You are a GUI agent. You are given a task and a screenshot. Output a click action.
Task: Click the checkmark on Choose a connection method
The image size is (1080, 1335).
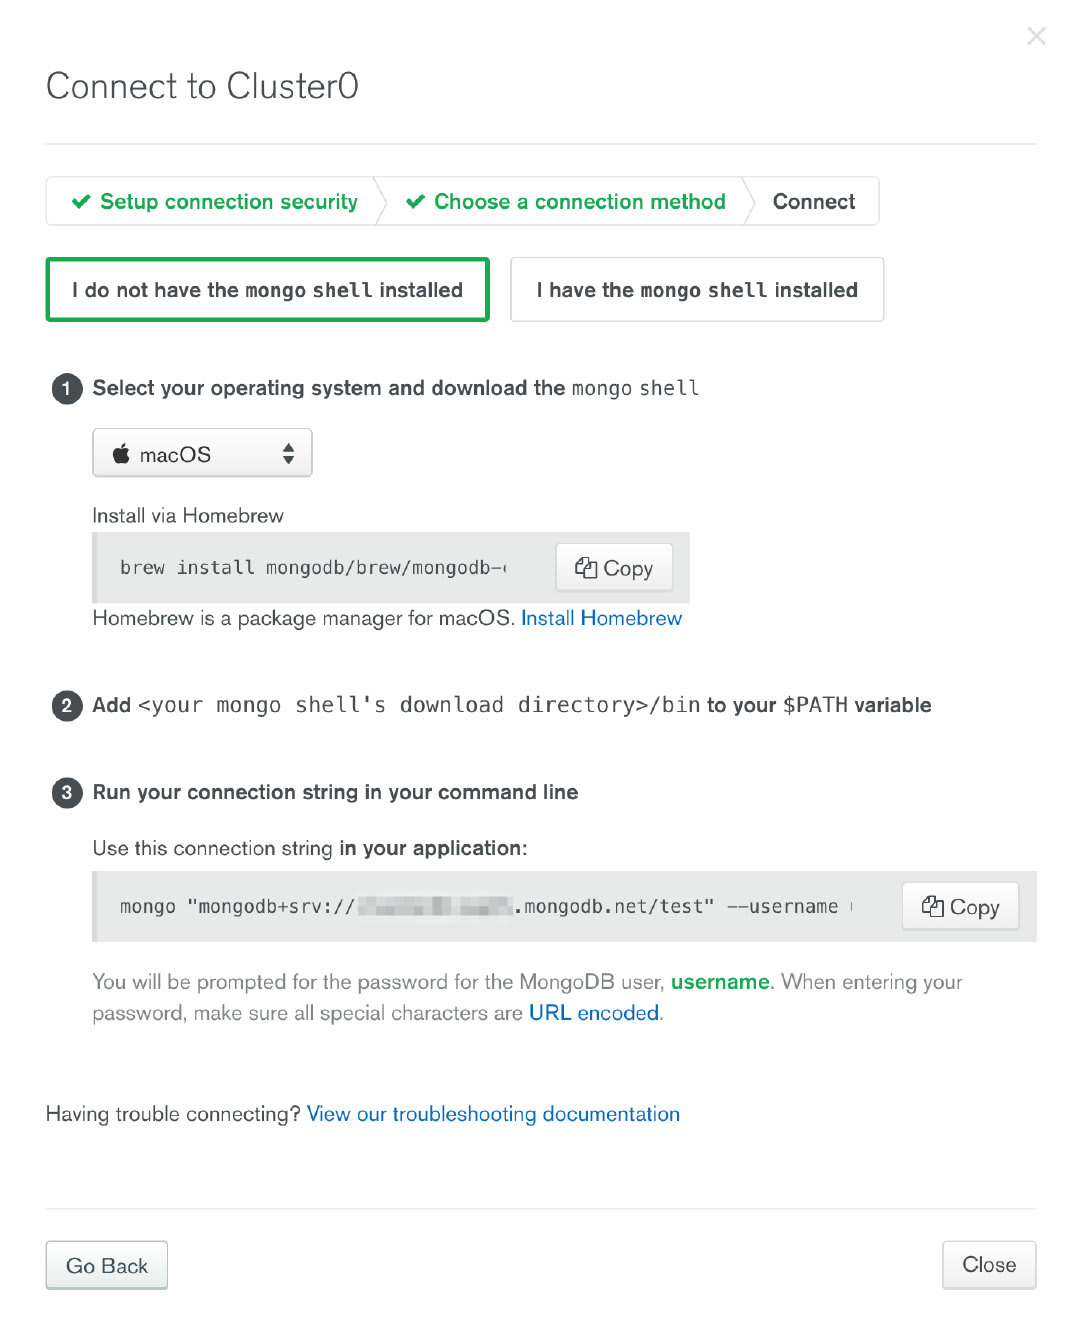tap(415, 202)
